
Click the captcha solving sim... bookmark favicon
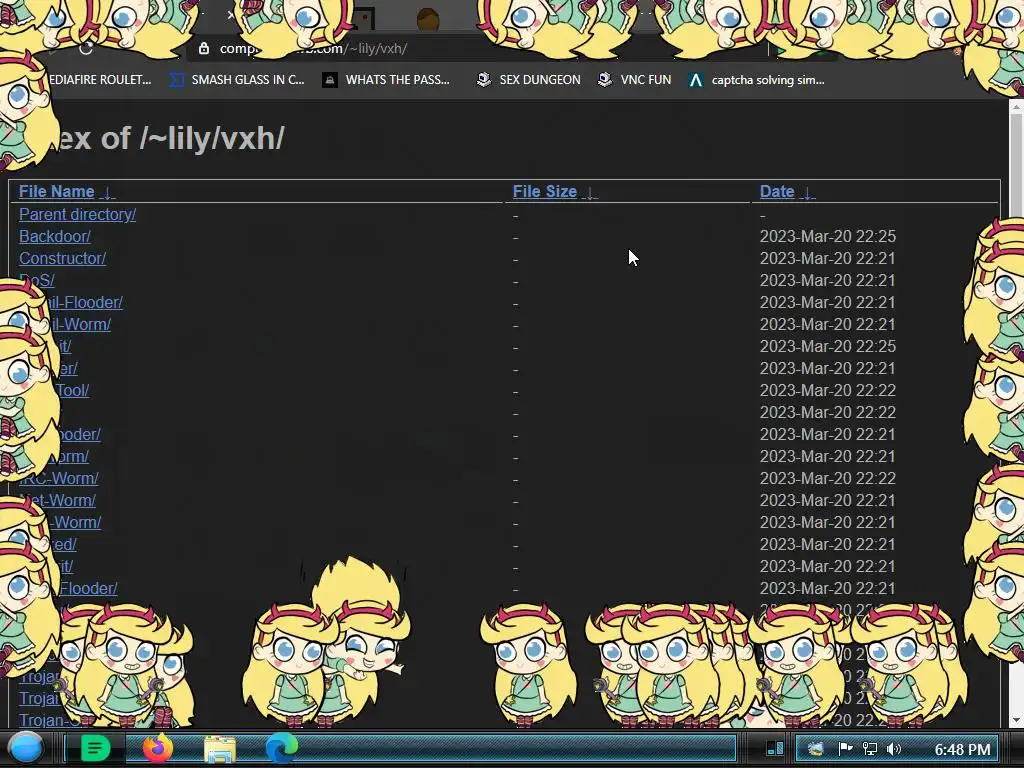696,80
